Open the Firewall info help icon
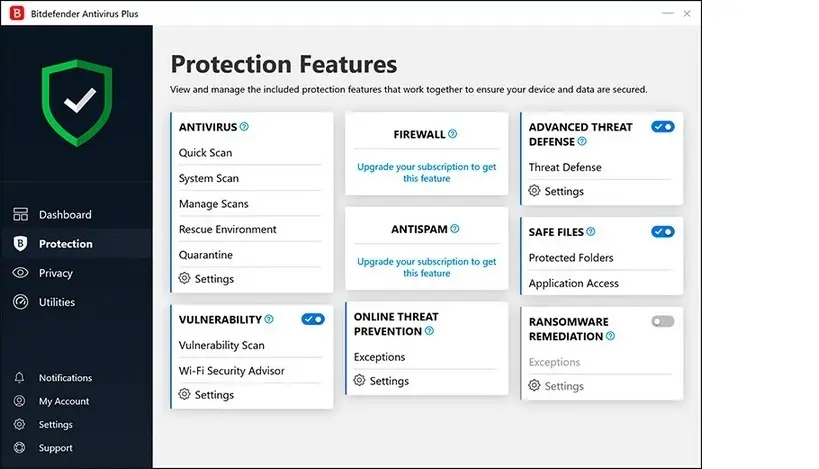Image resolution: width=819 pixels, height=469 pixels. tap(452, 134)
